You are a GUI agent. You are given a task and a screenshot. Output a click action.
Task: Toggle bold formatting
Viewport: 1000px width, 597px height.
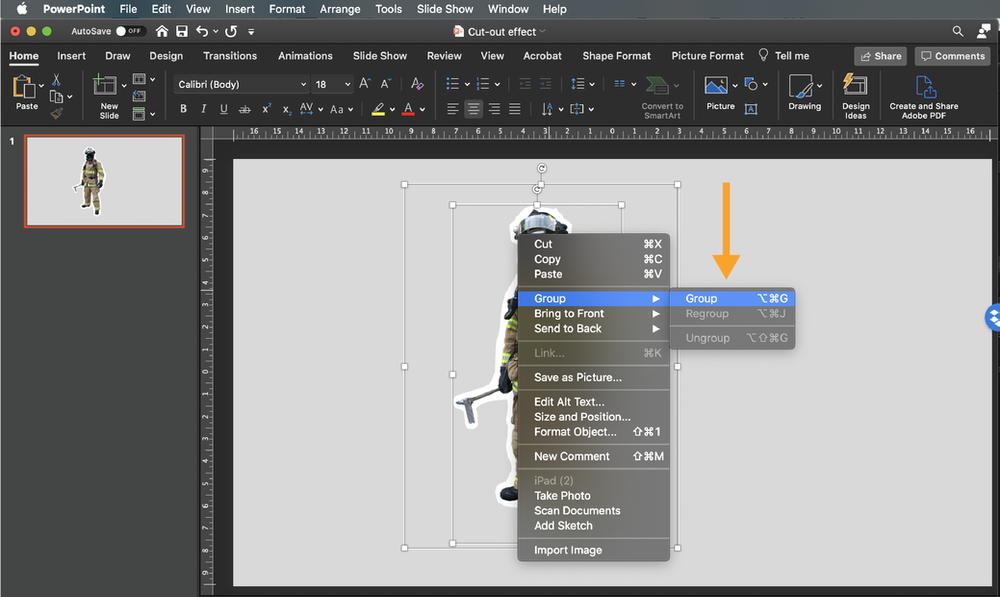point(183,108)
